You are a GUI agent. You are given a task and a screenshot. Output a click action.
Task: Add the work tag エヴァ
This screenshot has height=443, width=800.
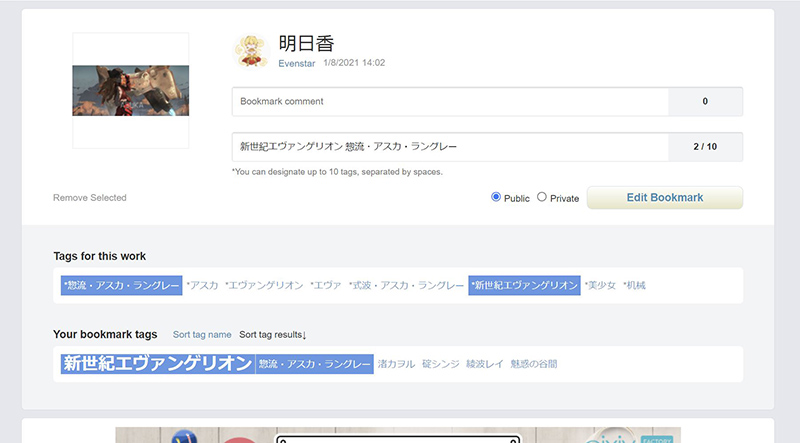click(x=326, y=285)
